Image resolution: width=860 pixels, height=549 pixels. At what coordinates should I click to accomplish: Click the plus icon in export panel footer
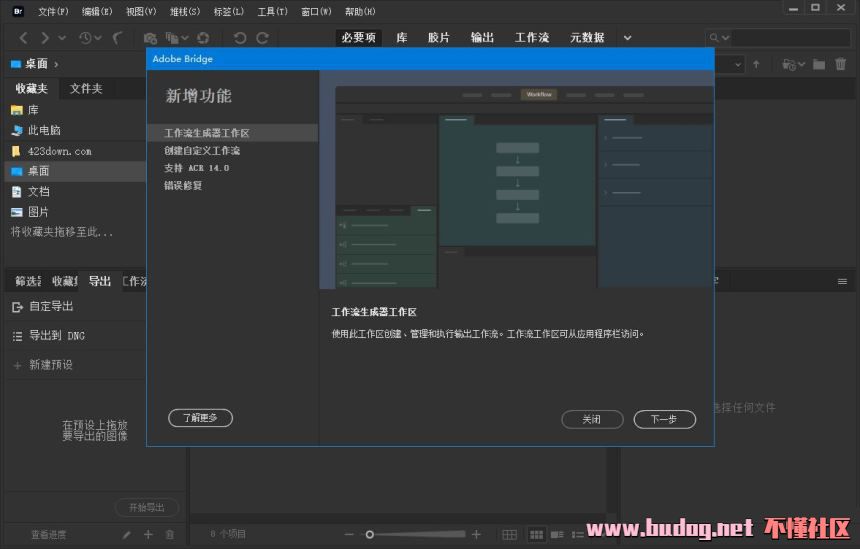pyautogui.click(x=148, y=535)
